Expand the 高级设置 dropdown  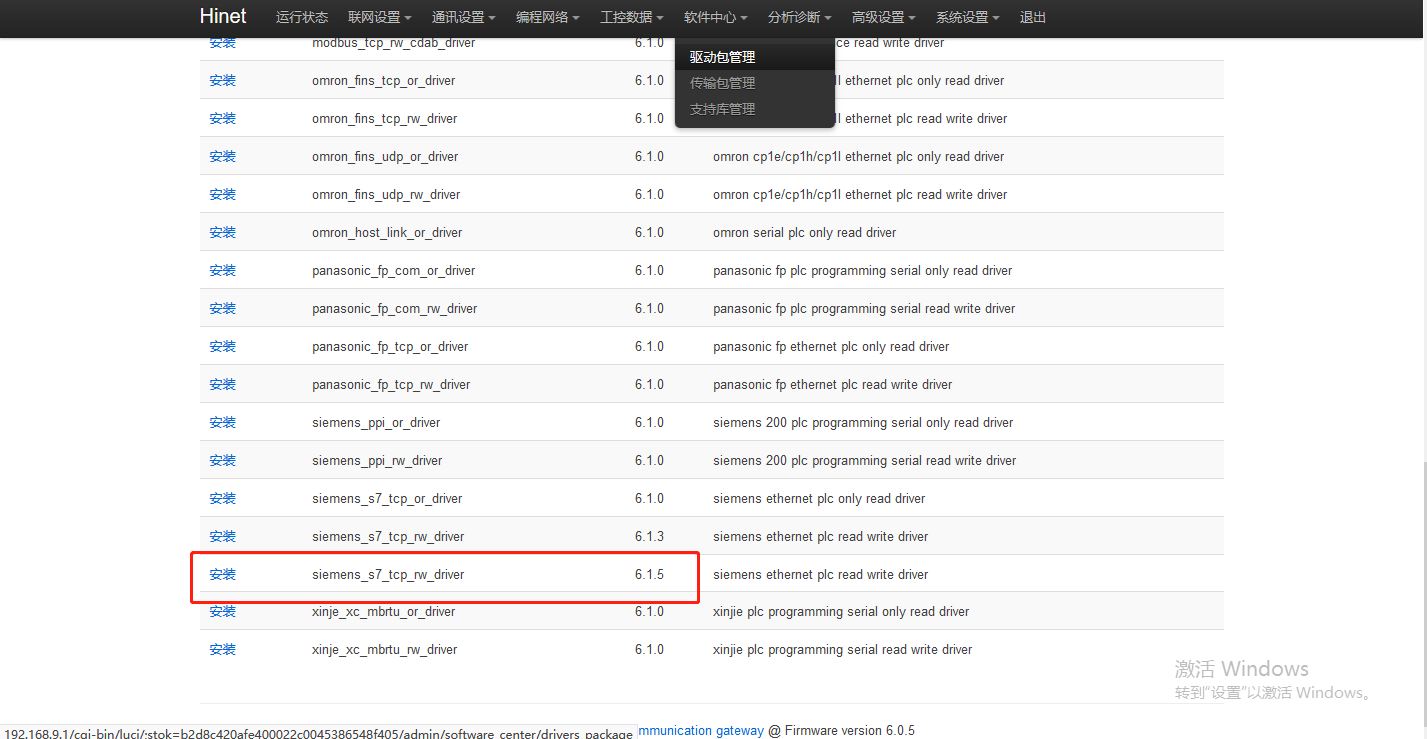tap(883, 17)
